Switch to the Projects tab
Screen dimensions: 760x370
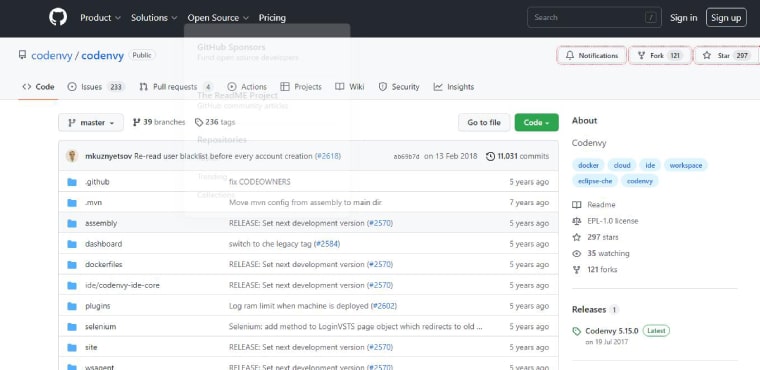301,87
